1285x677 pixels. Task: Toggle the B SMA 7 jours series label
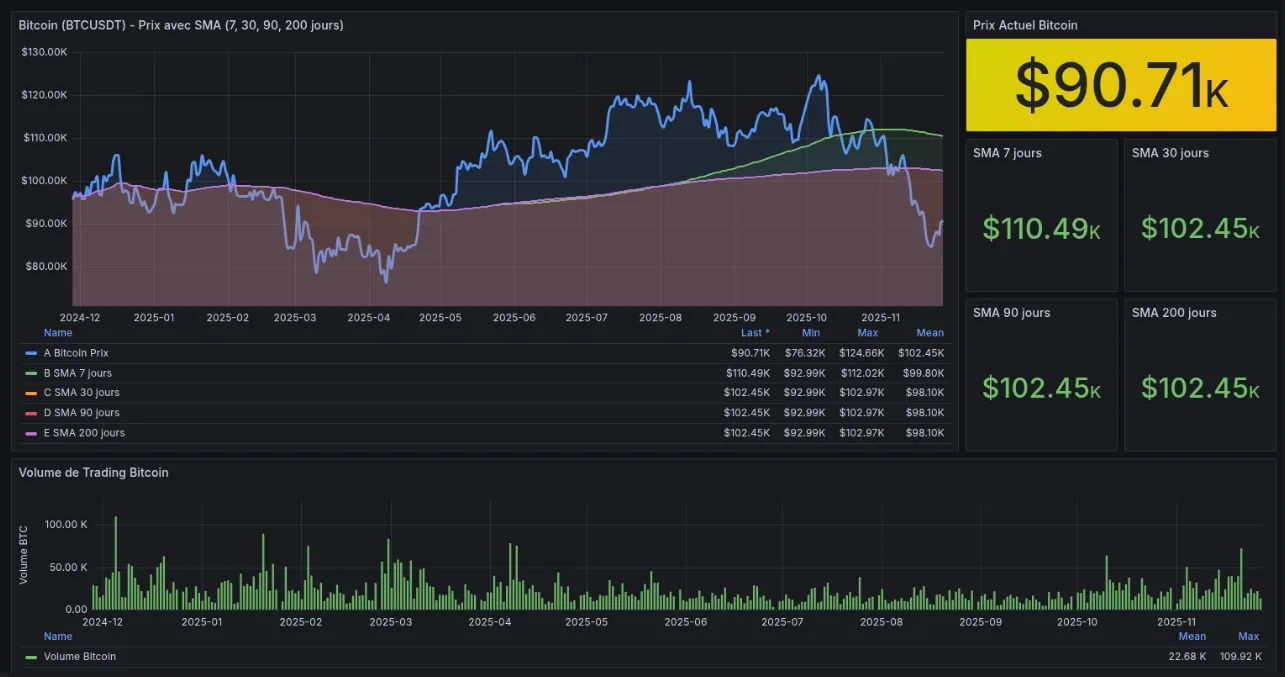pyautogui.click(x=78, y=373)
